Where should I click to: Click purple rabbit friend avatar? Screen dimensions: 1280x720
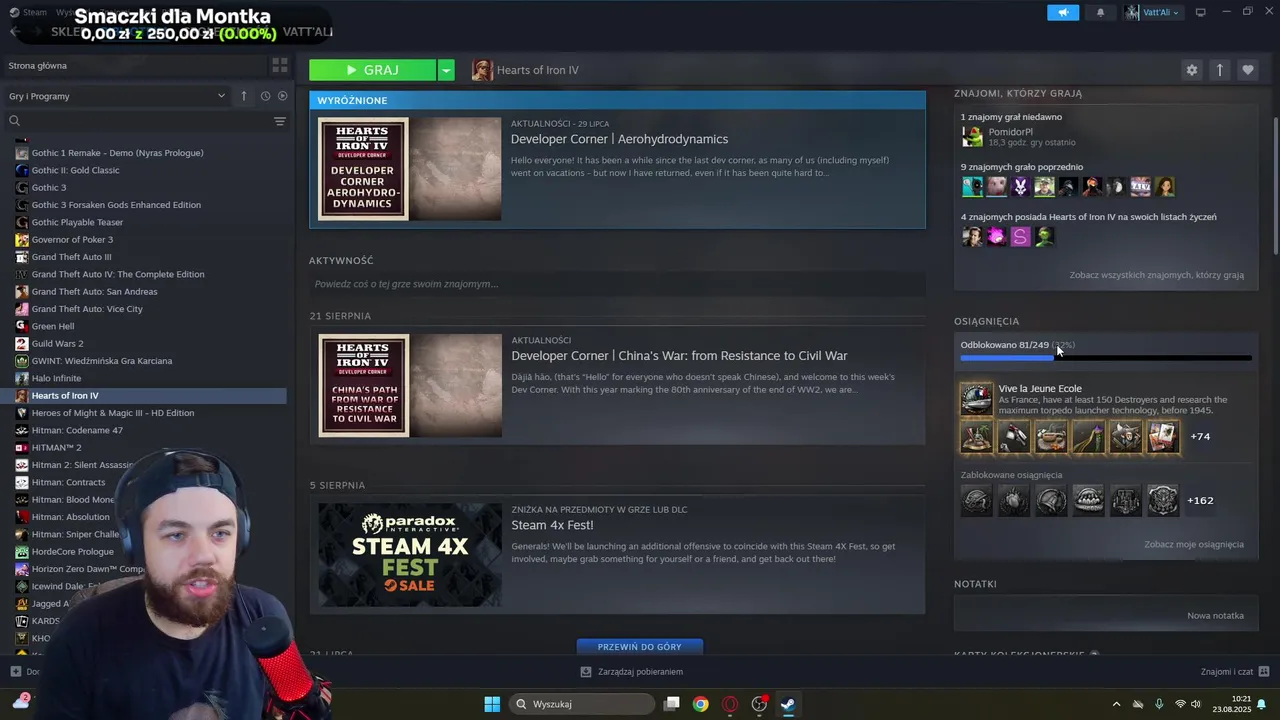[x=1020, y=187]
